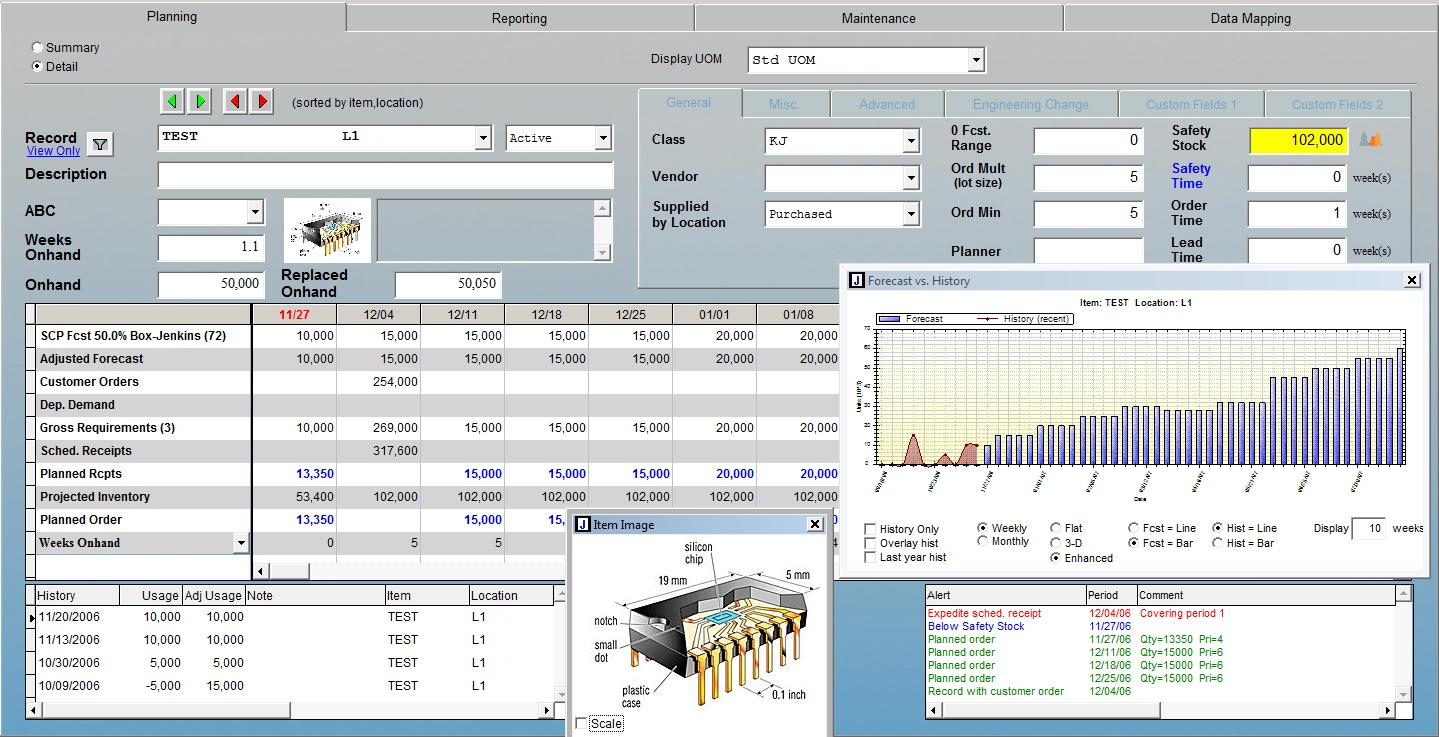Click the chip item image thumbnail
The image size is (1439, 737).
point(327,230)
